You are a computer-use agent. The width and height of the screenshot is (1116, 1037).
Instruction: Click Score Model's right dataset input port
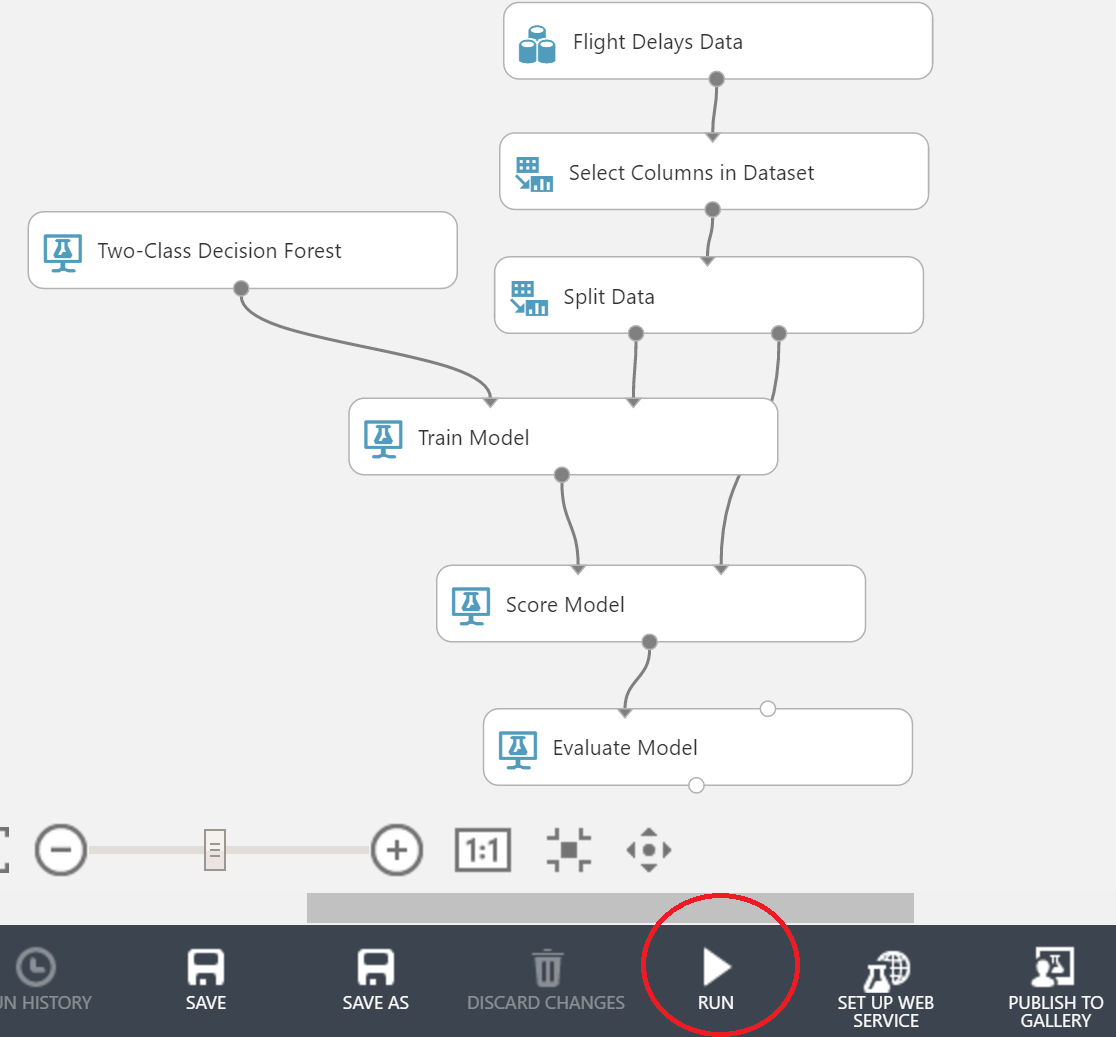[721, 569]
